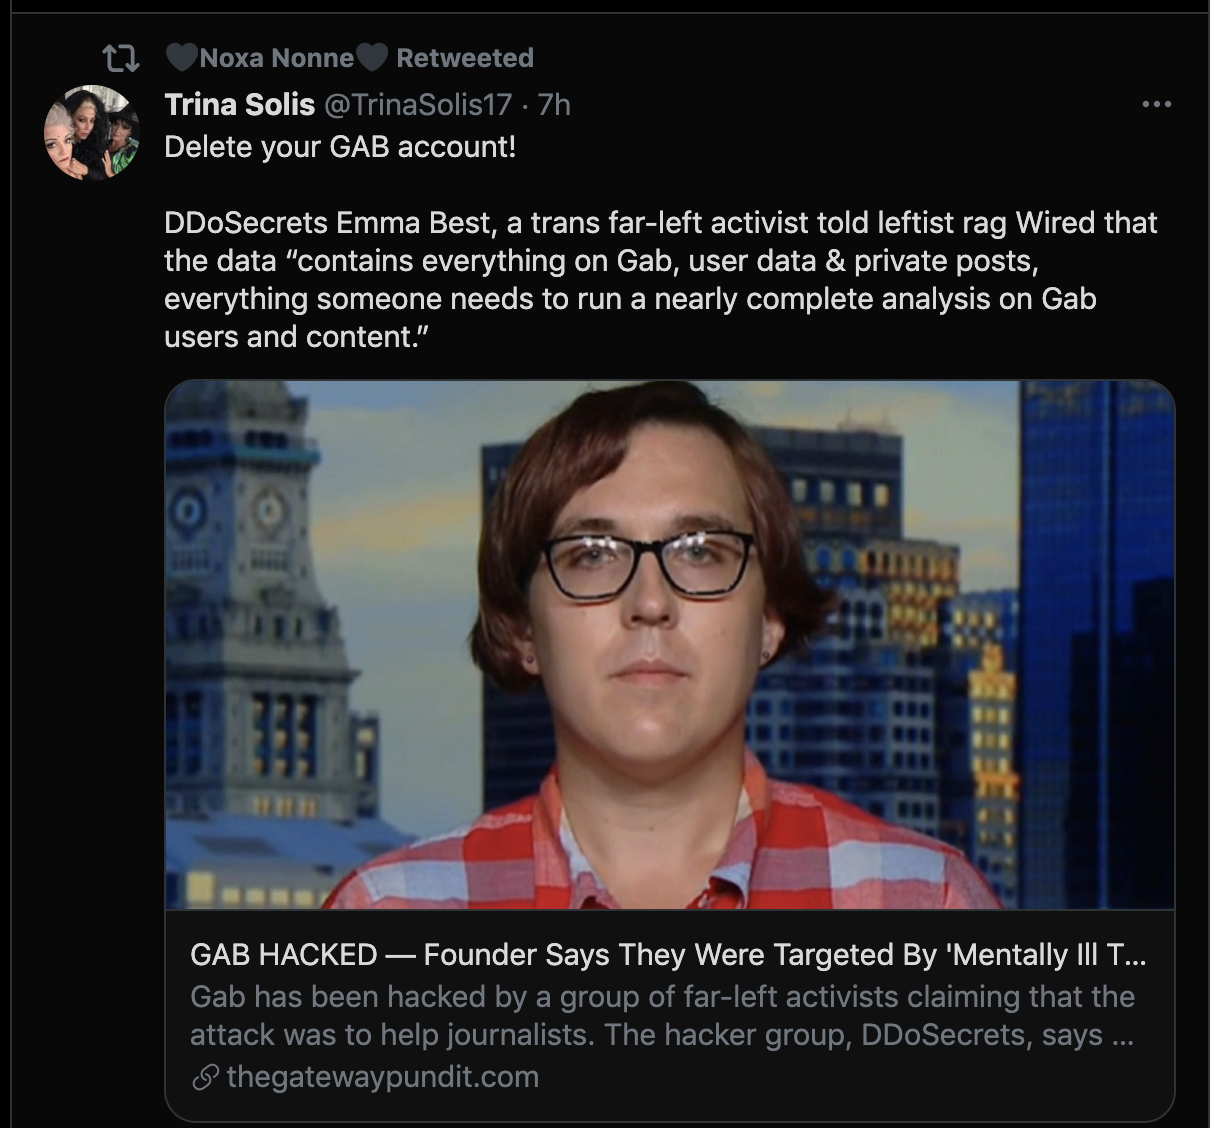Open the tweet via its 7h timestamp
This screenshot has height=1128, width=1210.
click(x=554, y=104)
